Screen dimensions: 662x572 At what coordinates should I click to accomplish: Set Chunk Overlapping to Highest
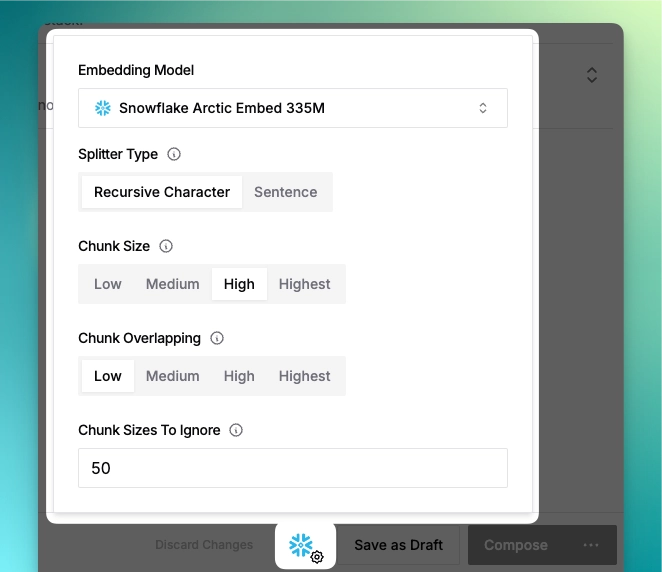click(x=304, y=376)
